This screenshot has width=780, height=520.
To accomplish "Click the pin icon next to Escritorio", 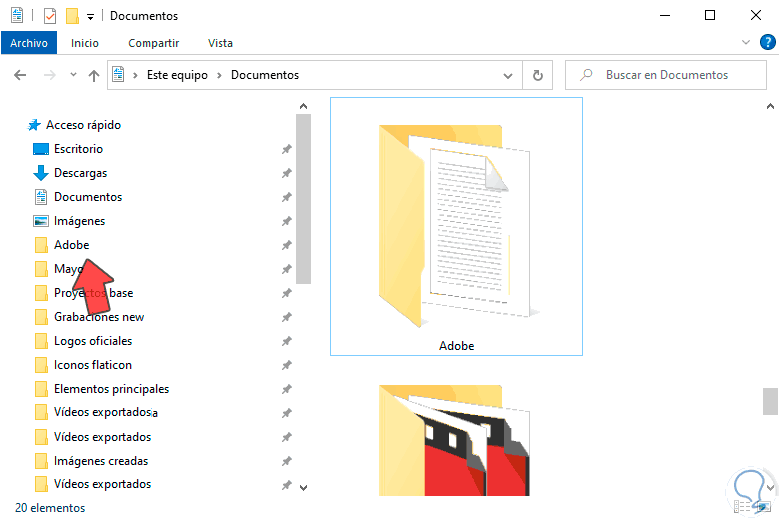I will click(x=287, y=149).
